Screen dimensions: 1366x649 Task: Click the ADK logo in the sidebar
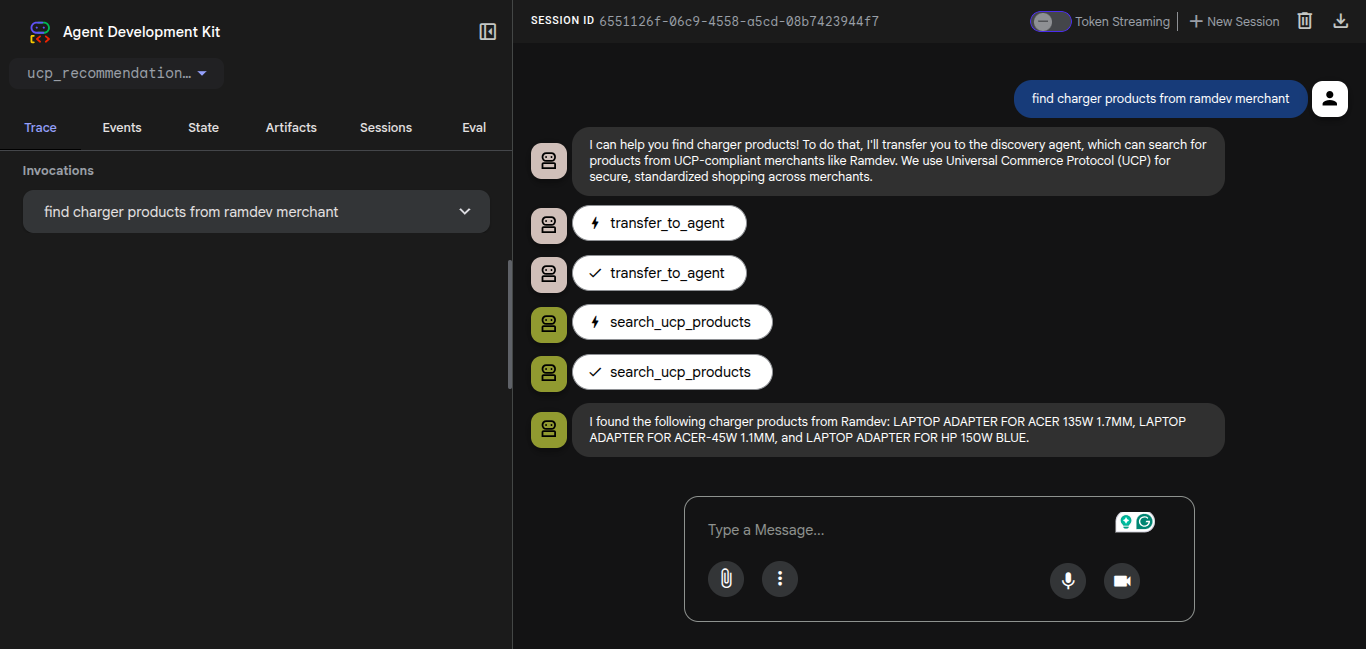(x=39, y=31)
